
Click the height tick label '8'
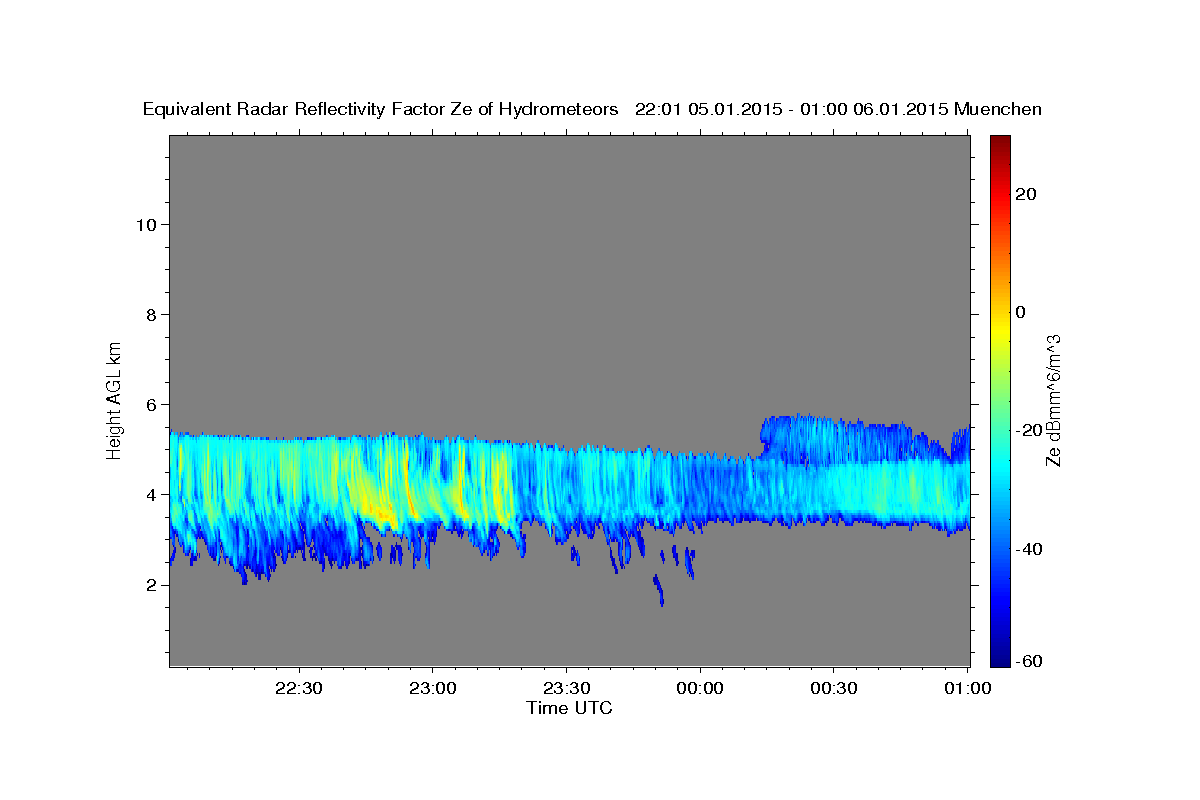[x=152, y=314]
